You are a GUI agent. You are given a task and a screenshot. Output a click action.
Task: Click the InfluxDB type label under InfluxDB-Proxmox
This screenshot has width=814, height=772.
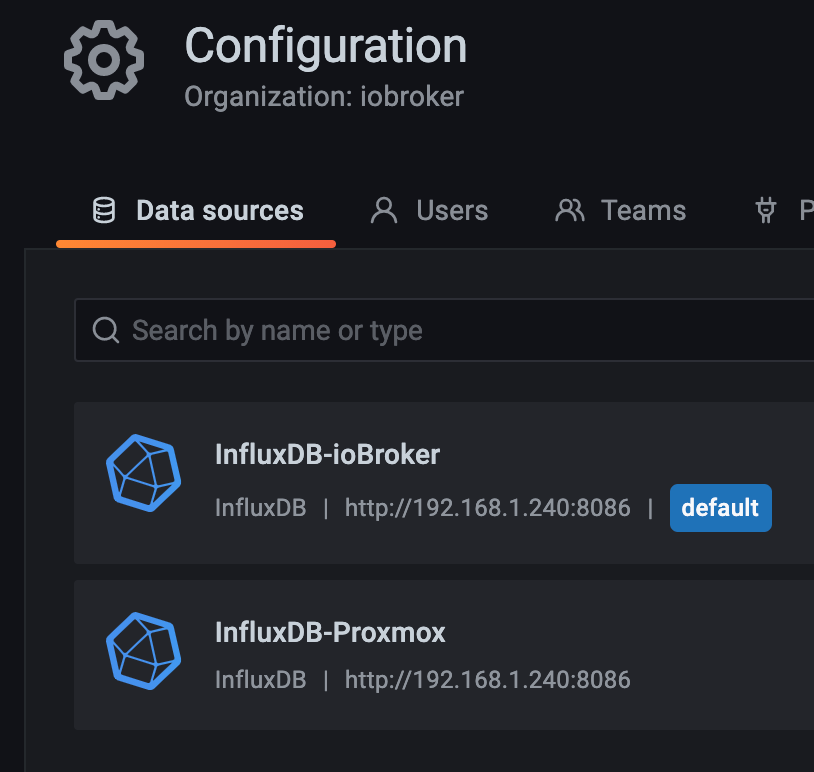261,680
